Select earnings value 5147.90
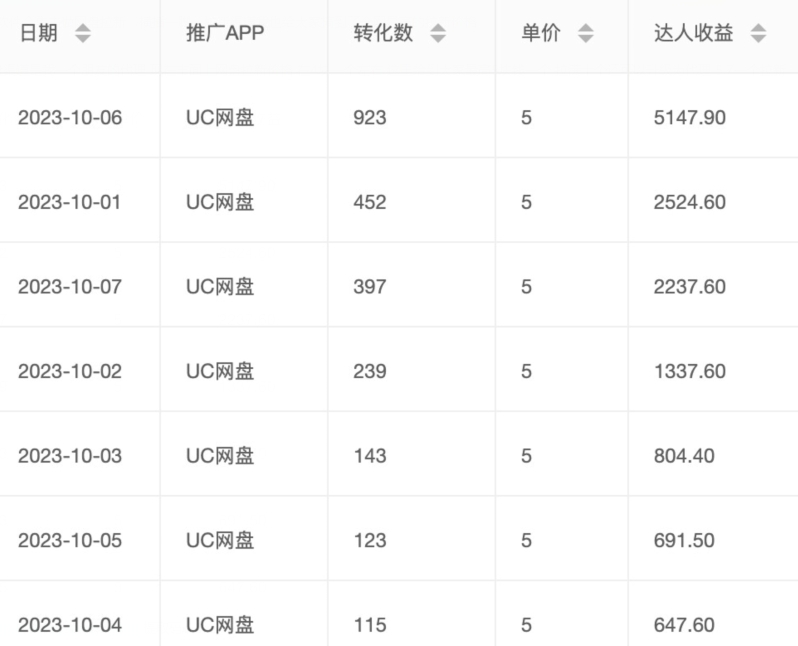 (x=690, y=117)
